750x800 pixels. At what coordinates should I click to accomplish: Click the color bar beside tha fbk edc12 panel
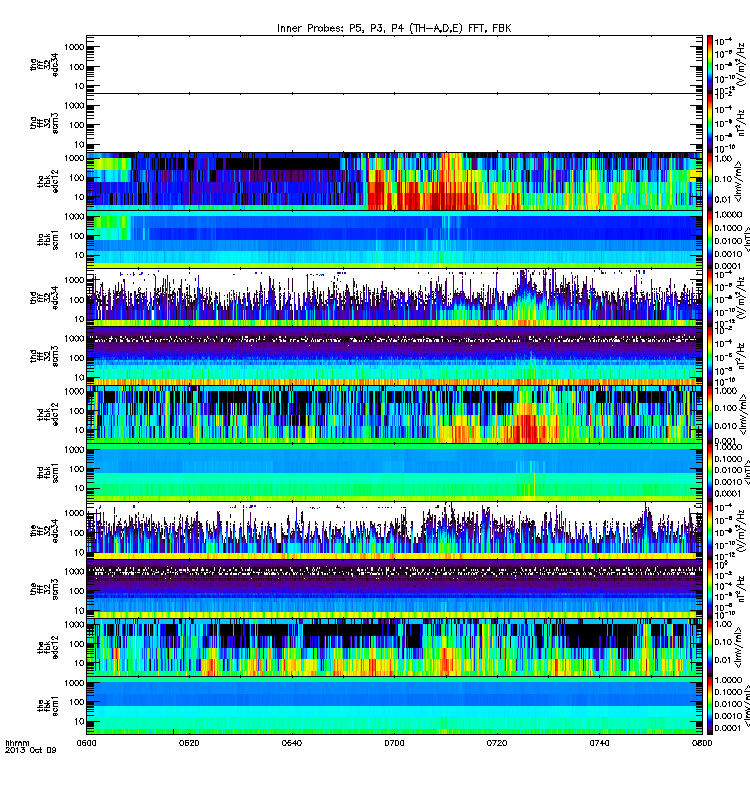(710, 181)
